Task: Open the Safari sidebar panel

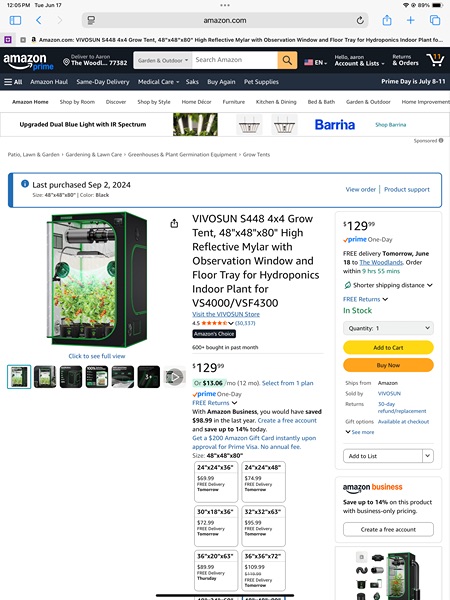Action: [x=15, y=20]
